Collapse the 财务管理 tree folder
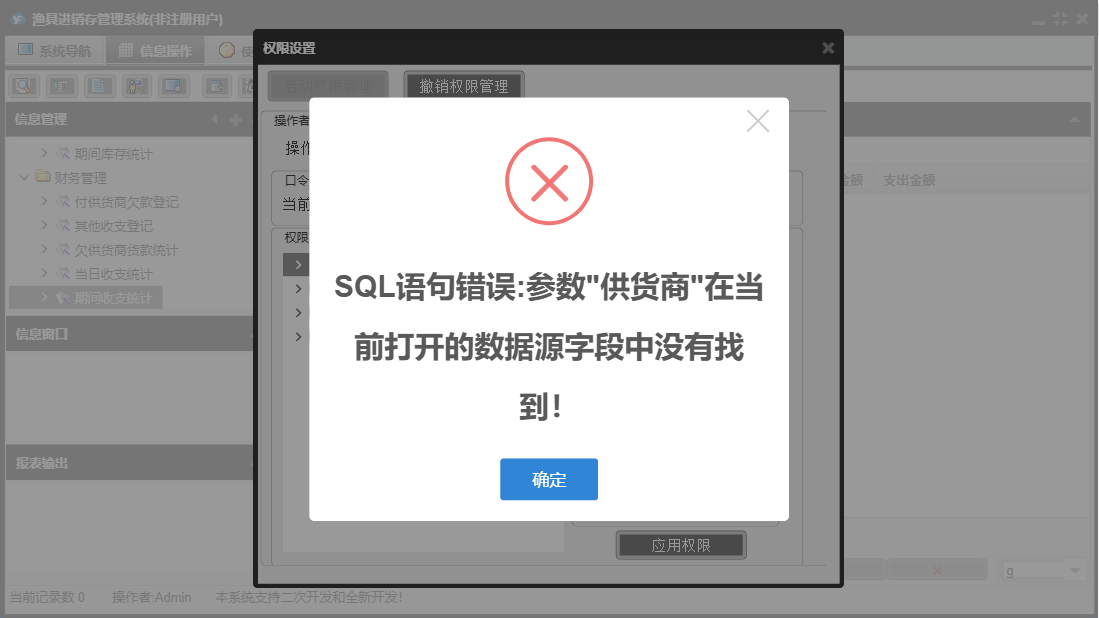The width and height of the screenshot is (1099, 618). tap(24, 177)
